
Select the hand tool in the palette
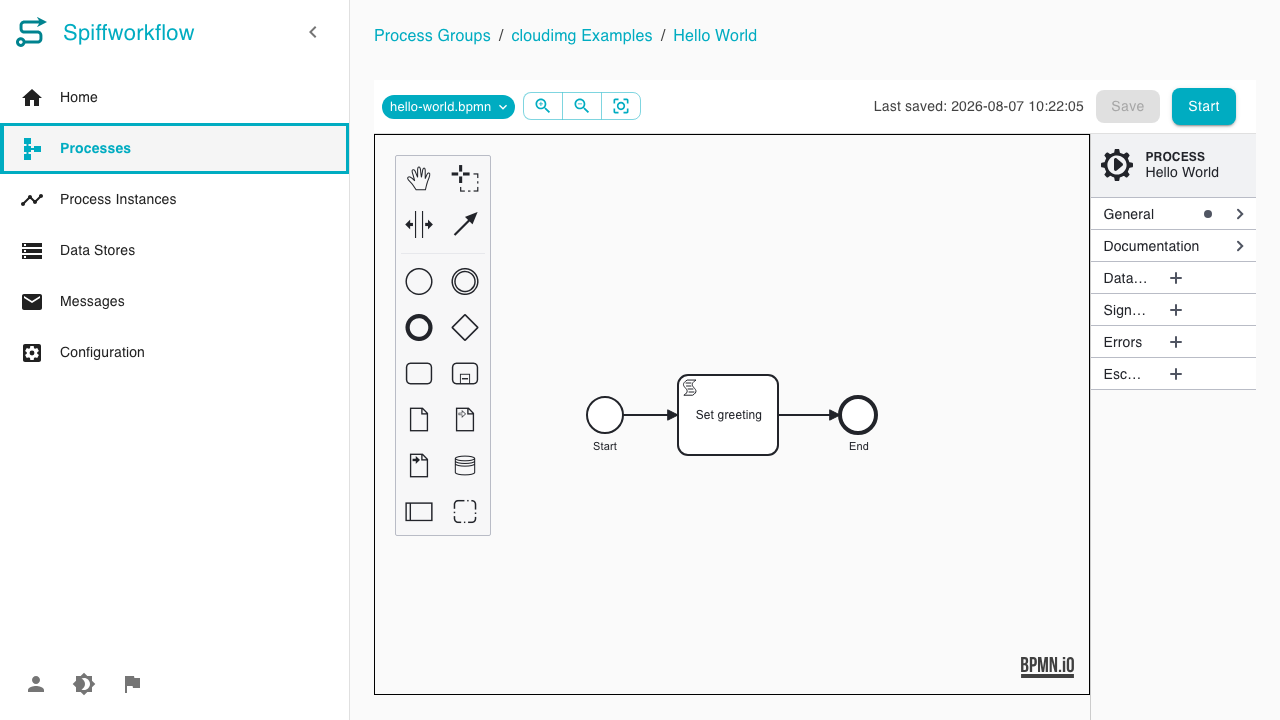click(x=419, y=179)
